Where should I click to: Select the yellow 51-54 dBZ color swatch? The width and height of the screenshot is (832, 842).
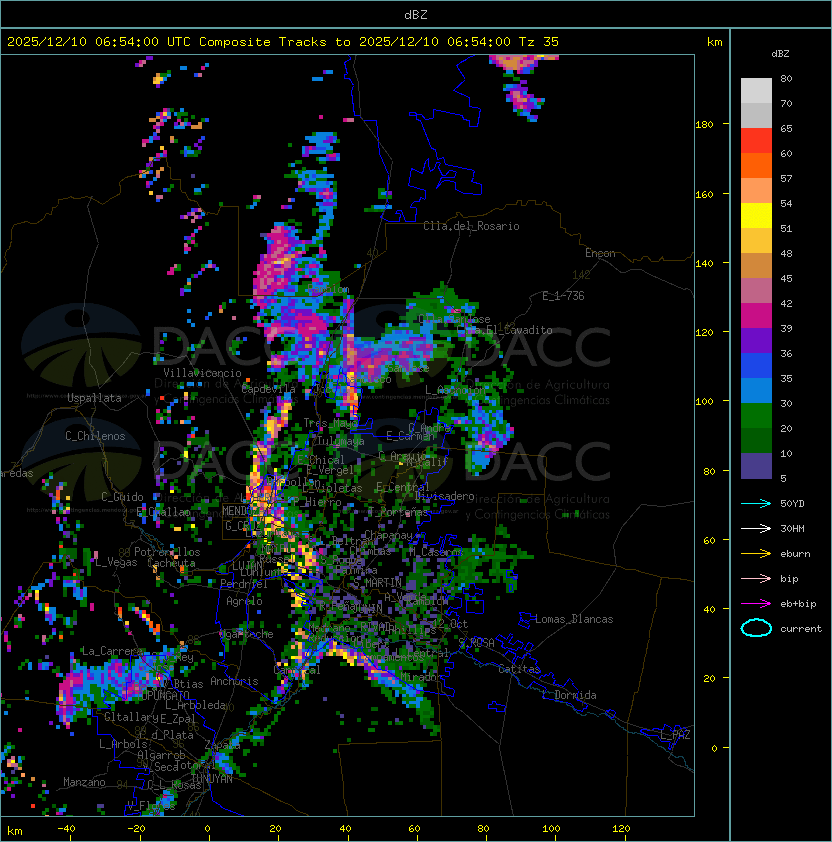coord(756,216)
